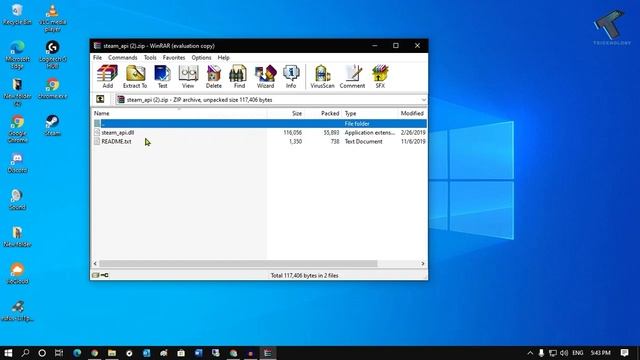The height and width of the screenshot is (360, 640).
Task: Select the README.txt file row
Action: pyautogui.click(x=260, y=142)
